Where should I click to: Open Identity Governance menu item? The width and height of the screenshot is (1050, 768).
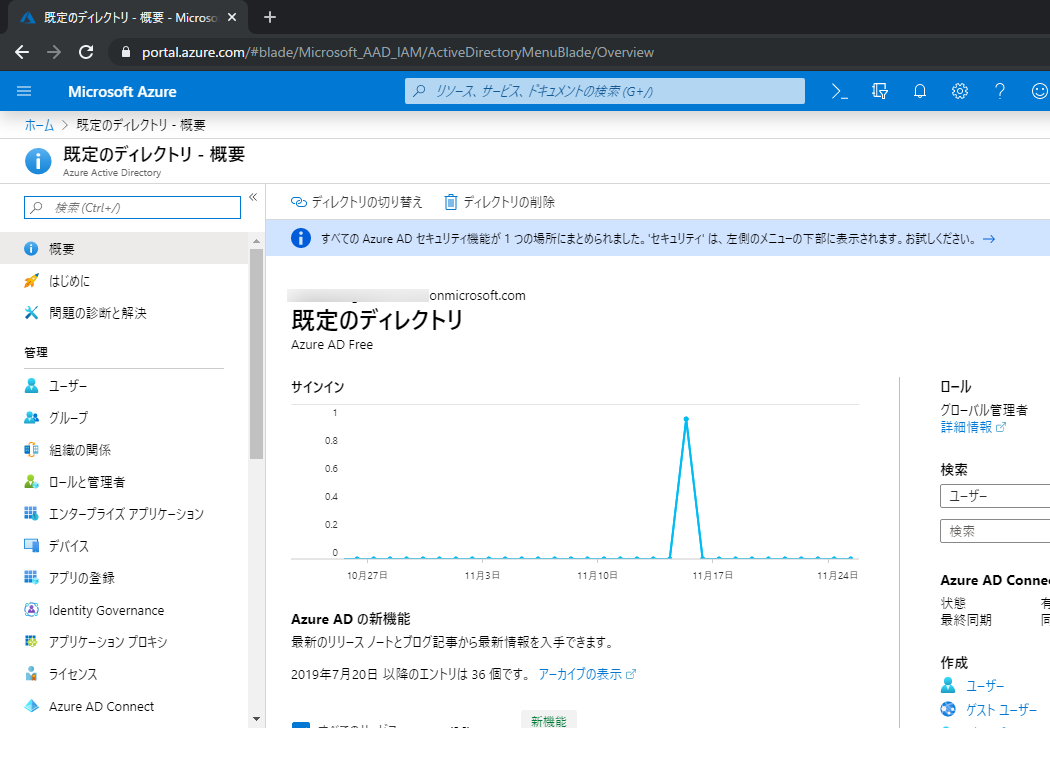click(x=124, y=610)
